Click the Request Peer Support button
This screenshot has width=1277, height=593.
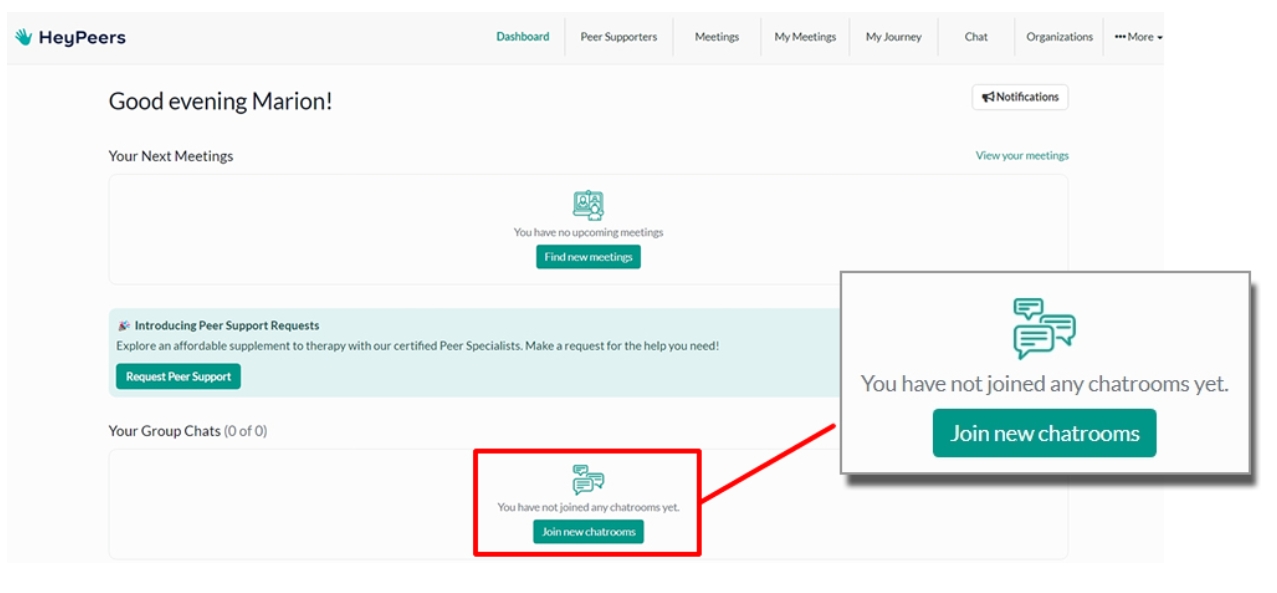pyautogui.click(x=178, y=377)
